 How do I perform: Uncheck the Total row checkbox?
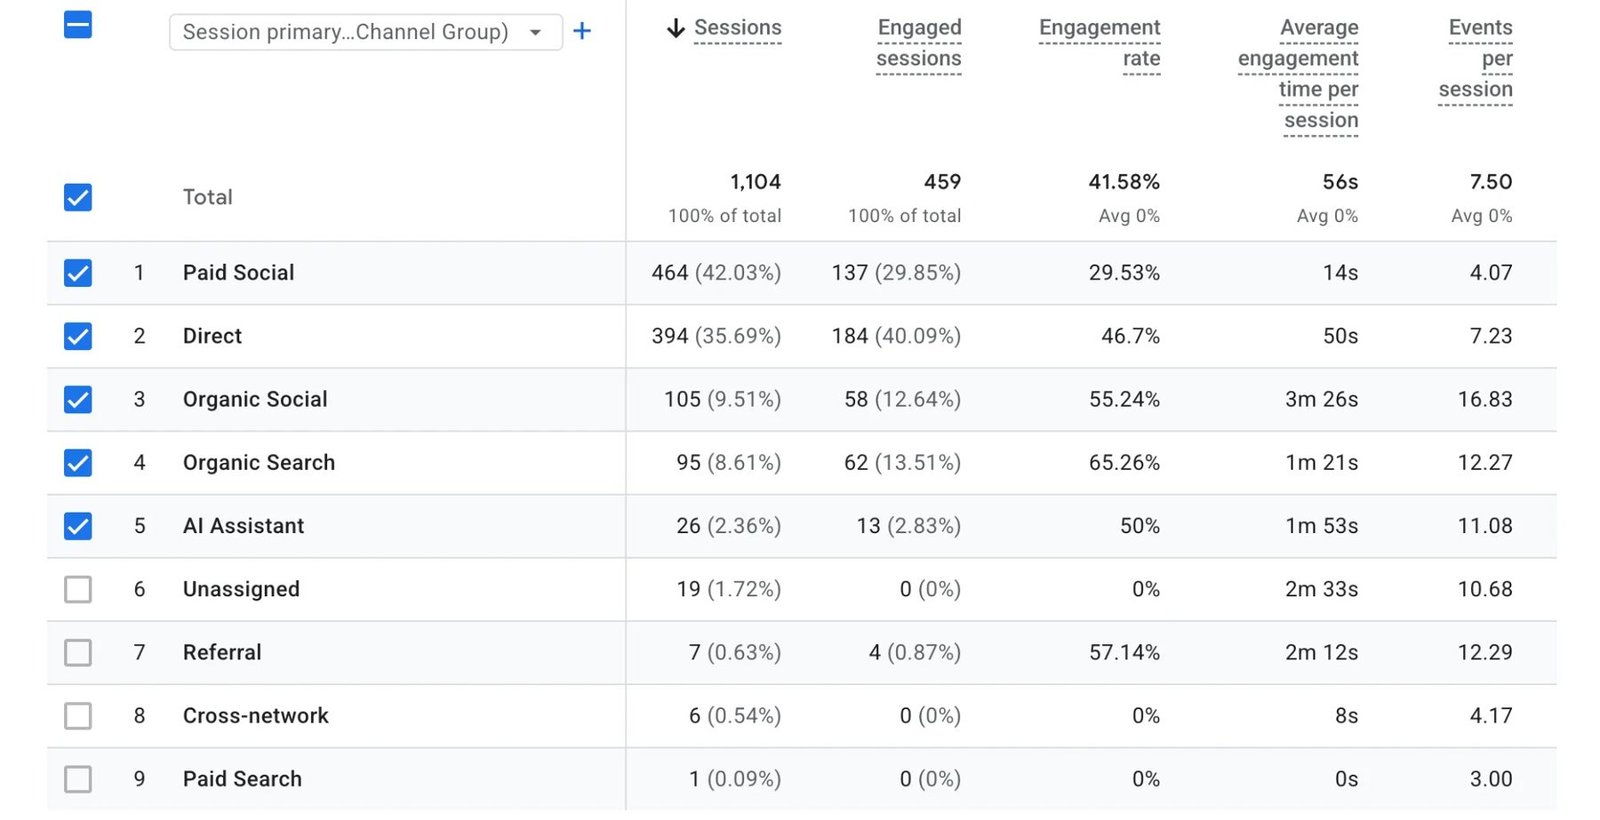pyautogui.click(x=78, y=197)
